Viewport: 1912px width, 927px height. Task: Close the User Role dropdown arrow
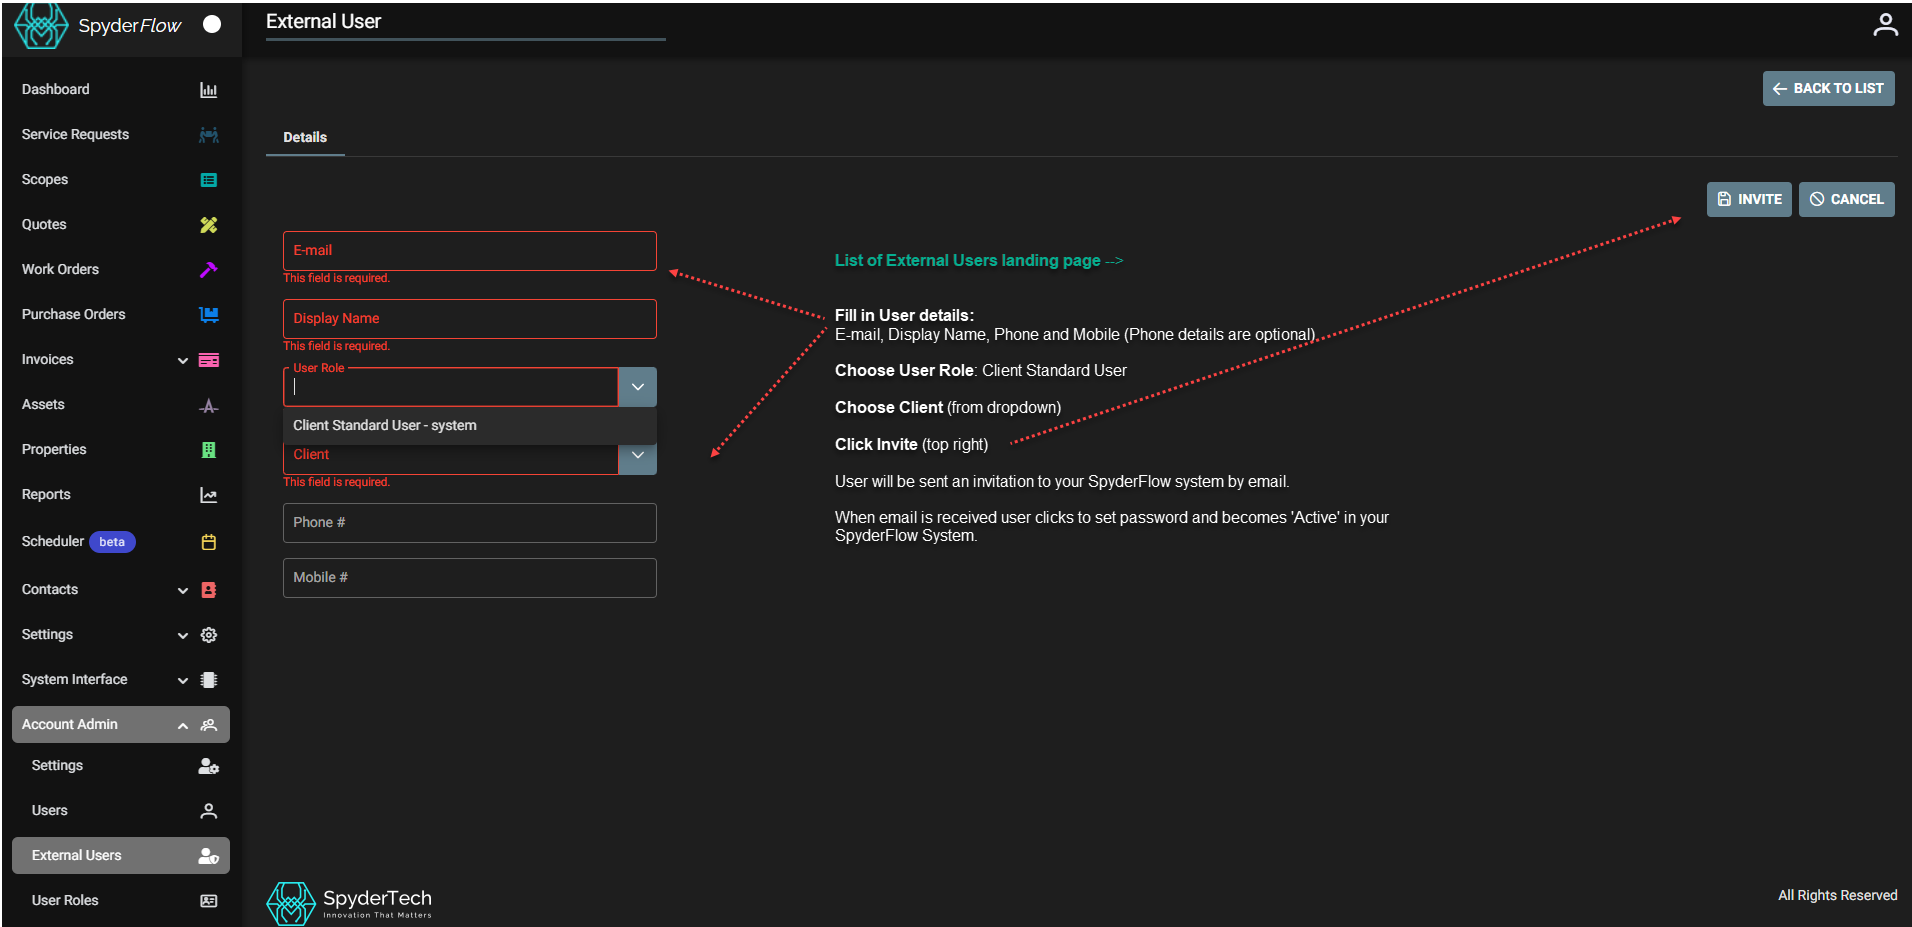637,387
